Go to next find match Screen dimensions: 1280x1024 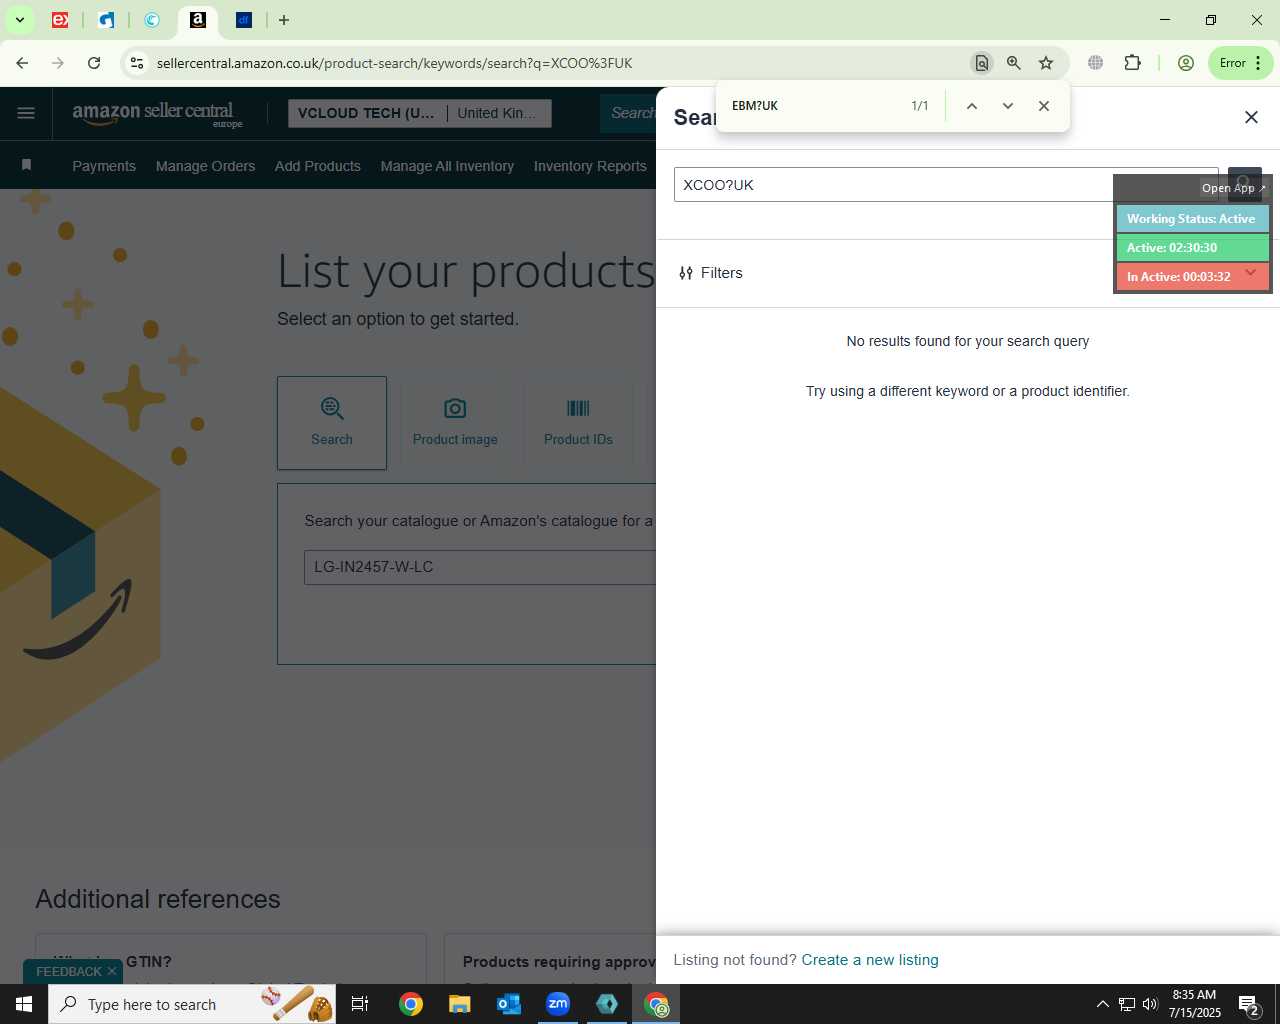coord(1008,106)
